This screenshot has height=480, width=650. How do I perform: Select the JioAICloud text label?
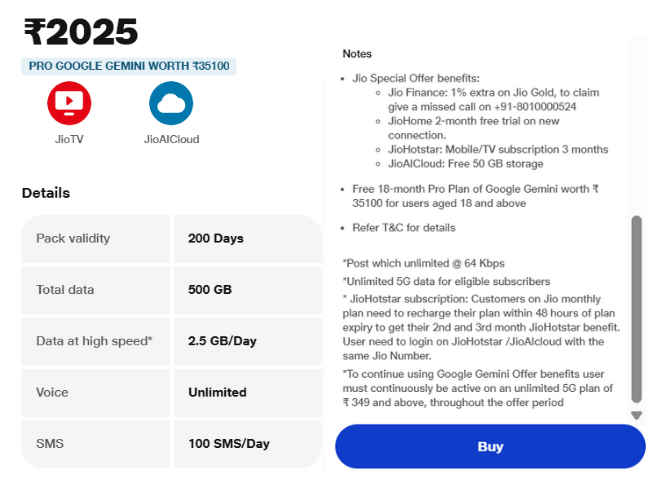tap(171, 139)
